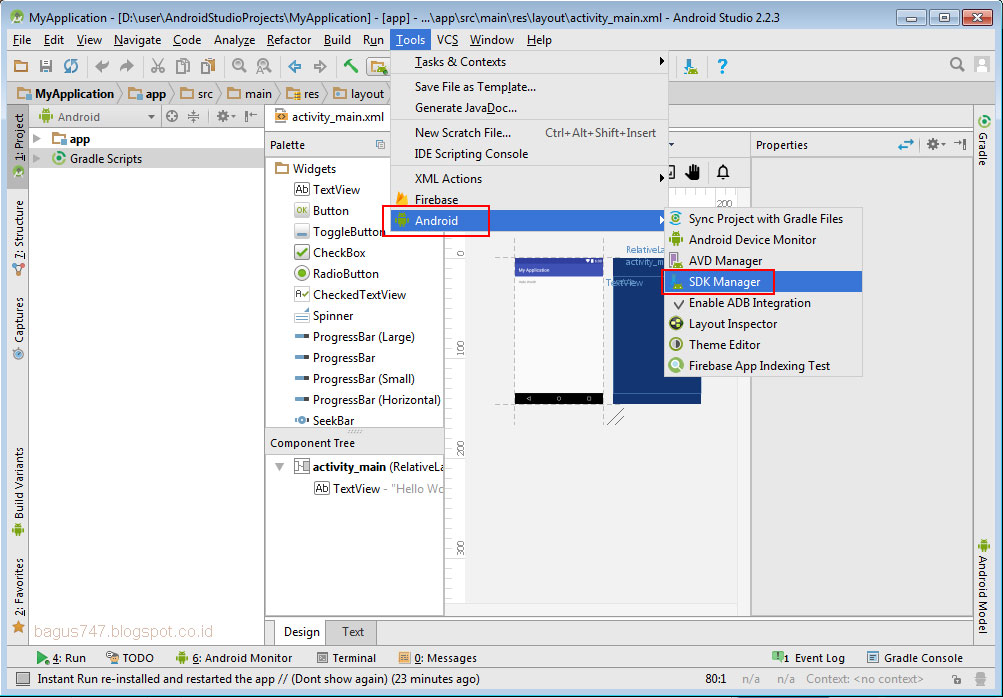Screen dimensions: 1003x698
Task: Click the Synchronize toolbar icon
Action: [x=71, y=66]
